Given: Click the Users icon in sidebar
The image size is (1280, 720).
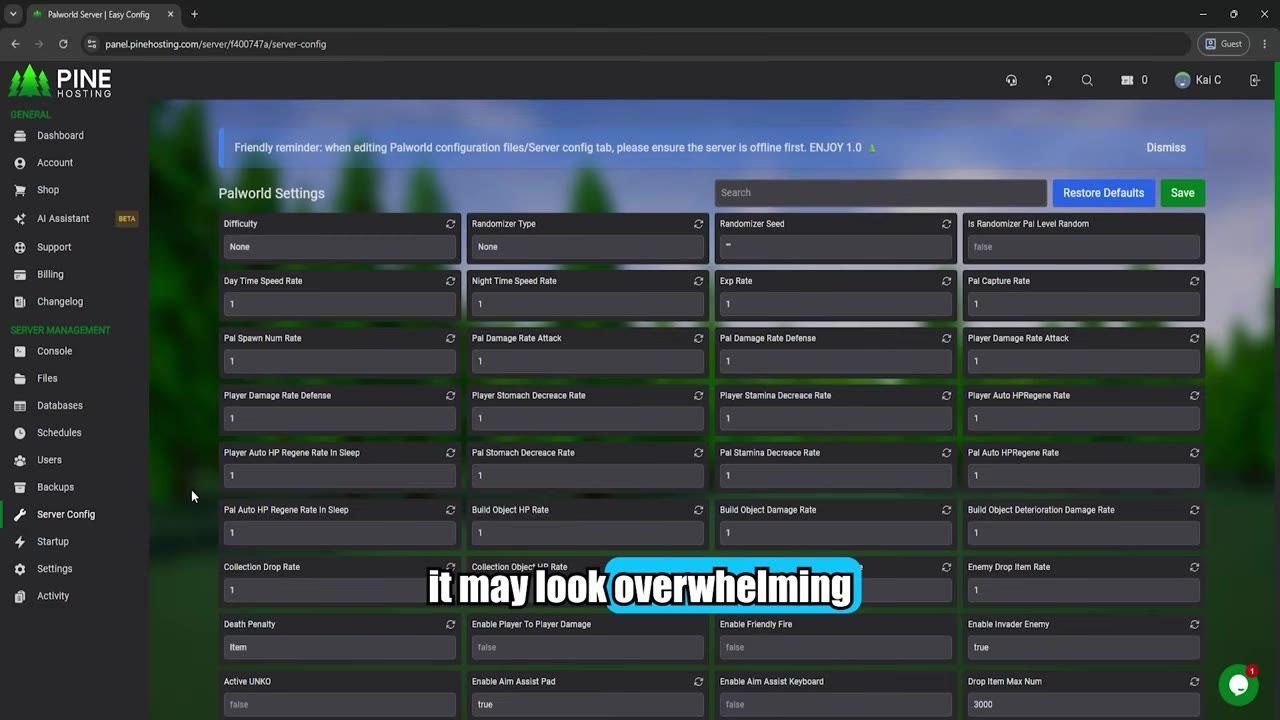Looking at the screenshot, I should coord(20,460).
